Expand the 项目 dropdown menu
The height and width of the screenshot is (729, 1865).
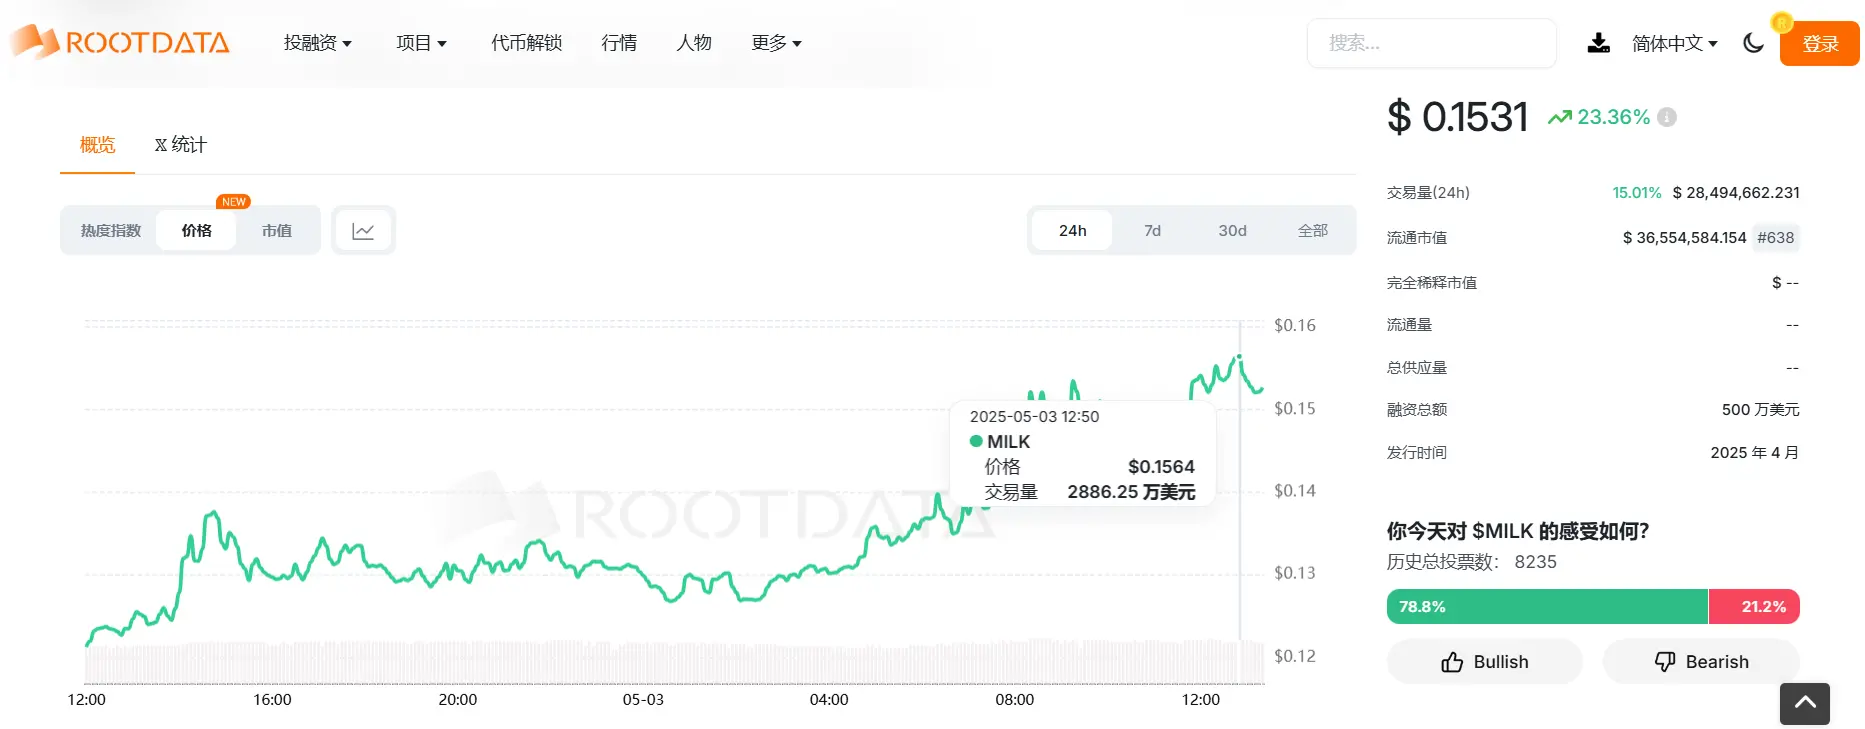(x=421, y=43)
